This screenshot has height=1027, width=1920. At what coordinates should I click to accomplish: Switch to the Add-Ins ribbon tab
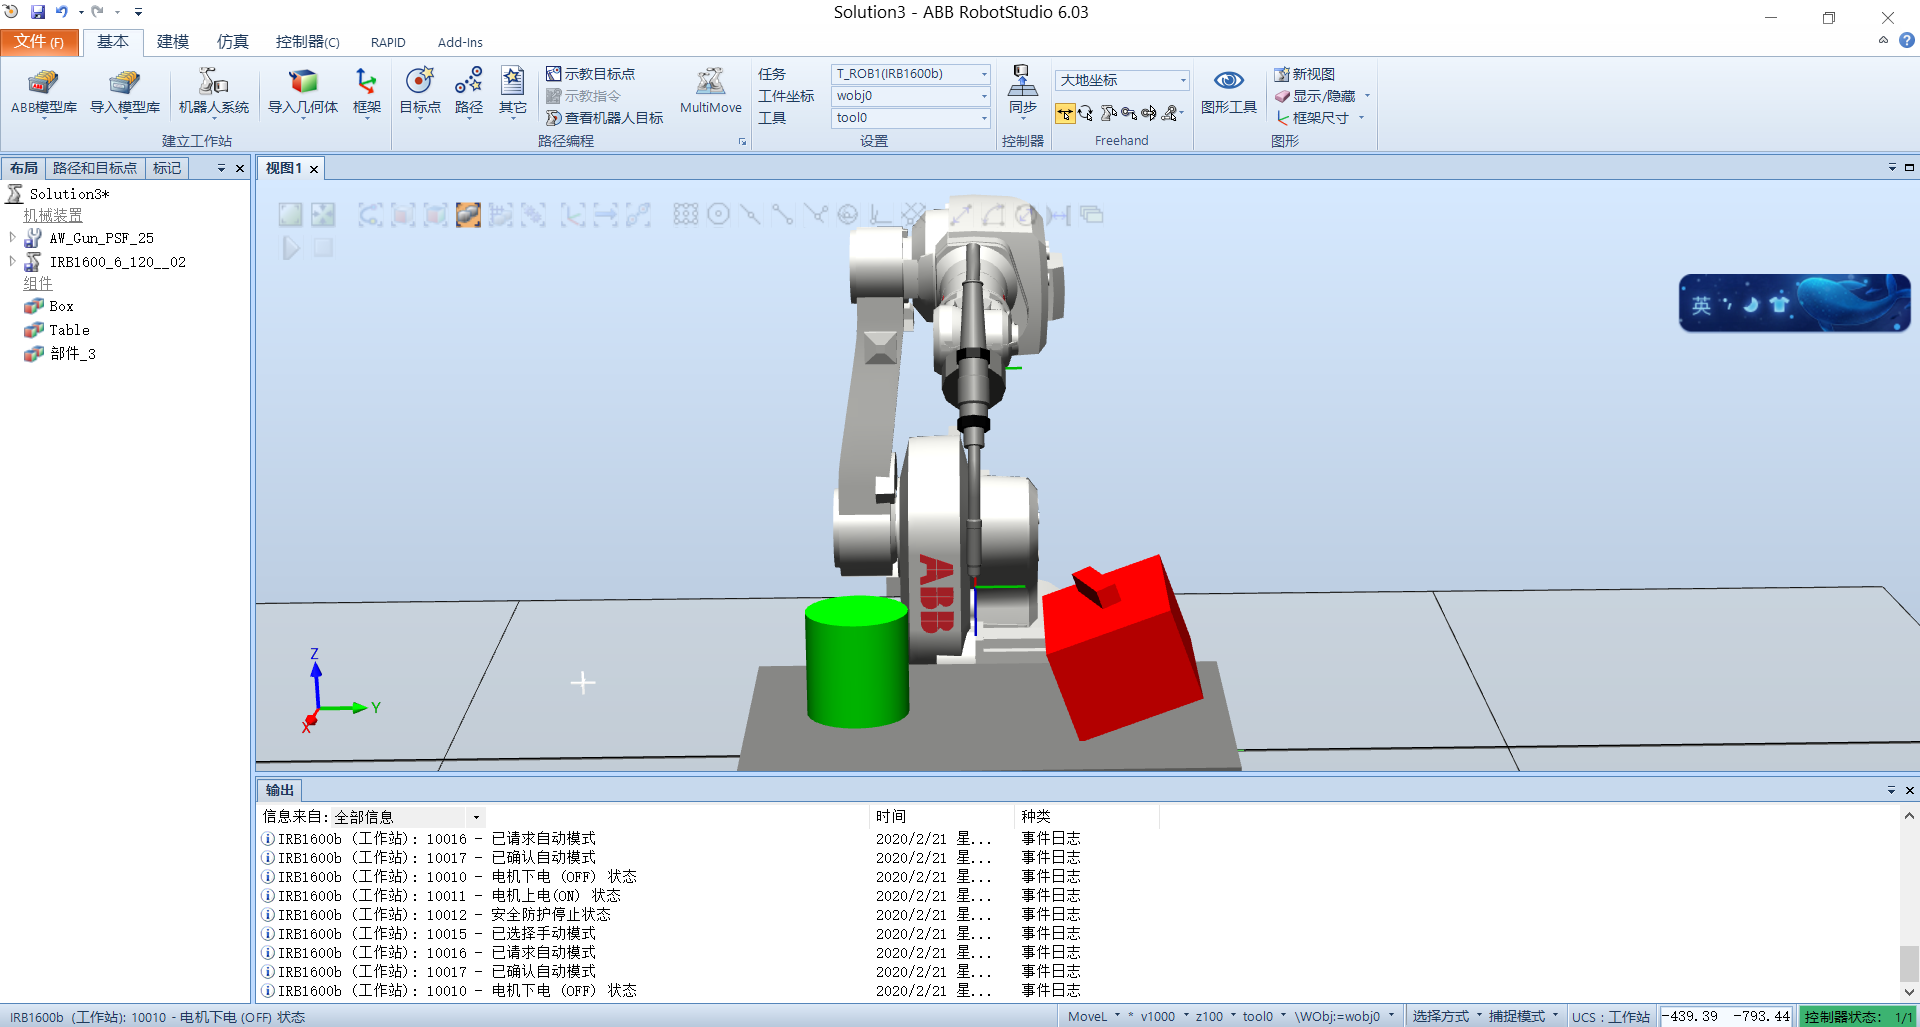460,42
